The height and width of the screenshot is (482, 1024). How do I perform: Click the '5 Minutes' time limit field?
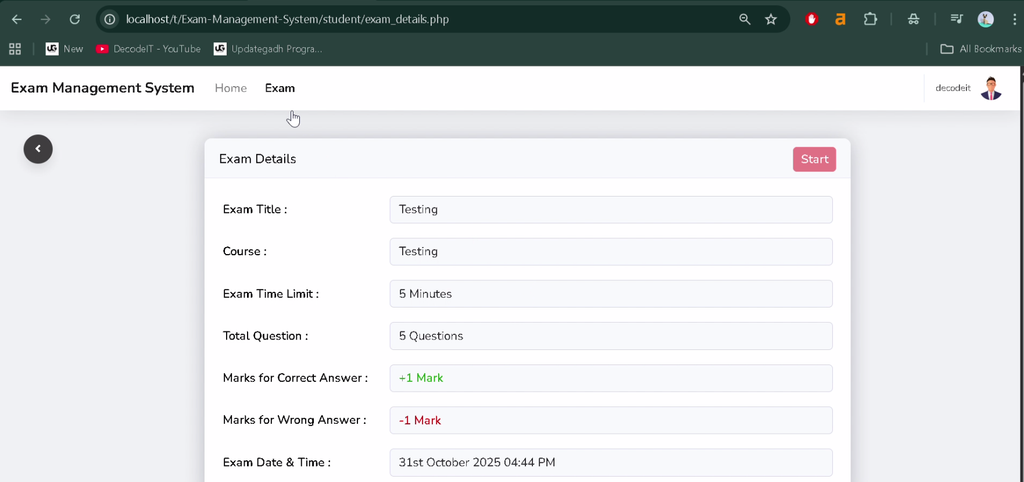coord(611,294)
